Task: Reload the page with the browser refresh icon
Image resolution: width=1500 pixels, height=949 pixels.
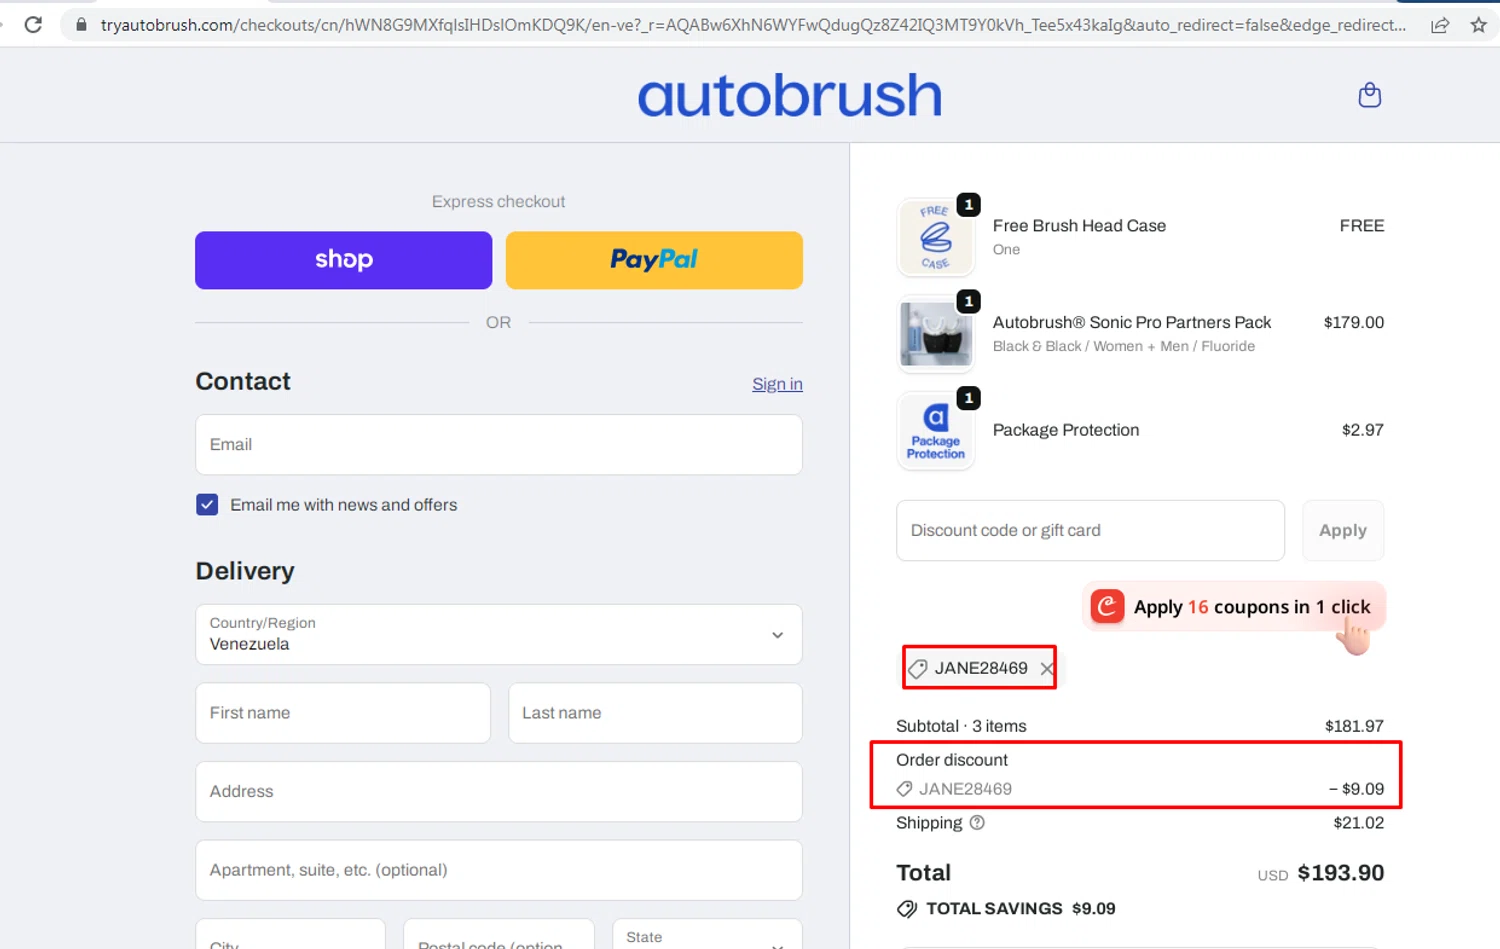Action: click(x=33, y=25)
